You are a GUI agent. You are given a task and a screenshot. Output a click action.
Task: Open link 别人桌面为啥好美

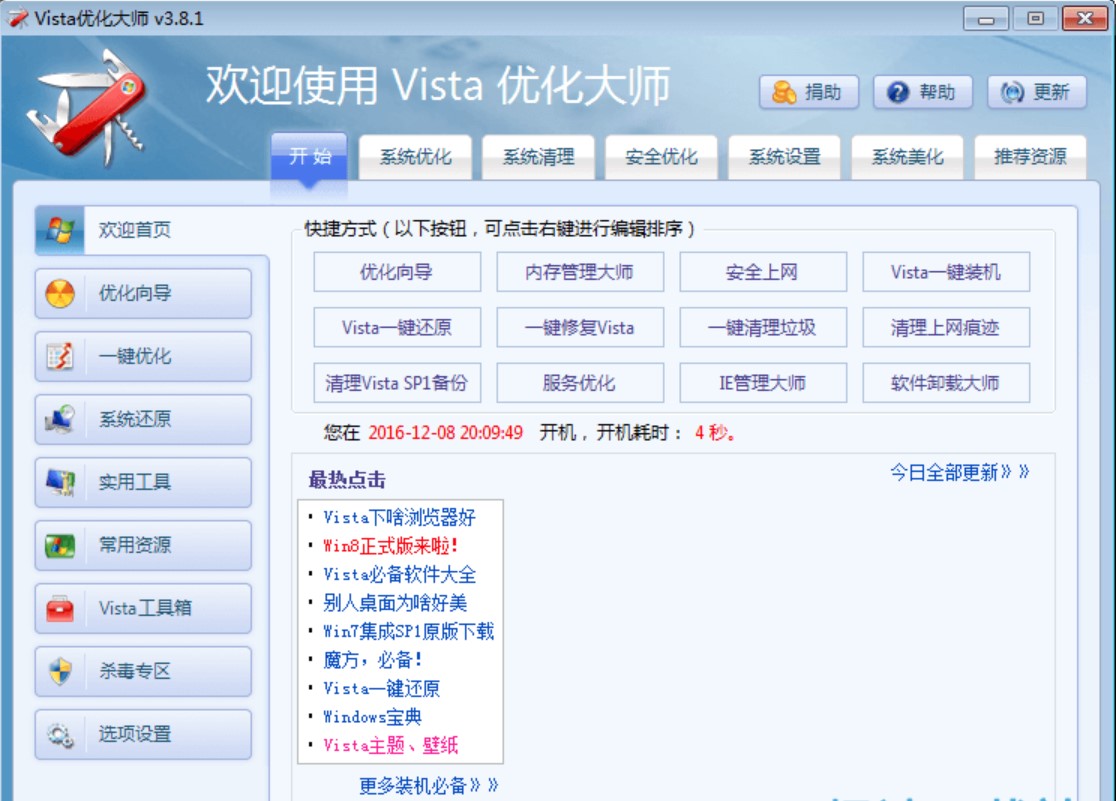(x=395, y=603)
